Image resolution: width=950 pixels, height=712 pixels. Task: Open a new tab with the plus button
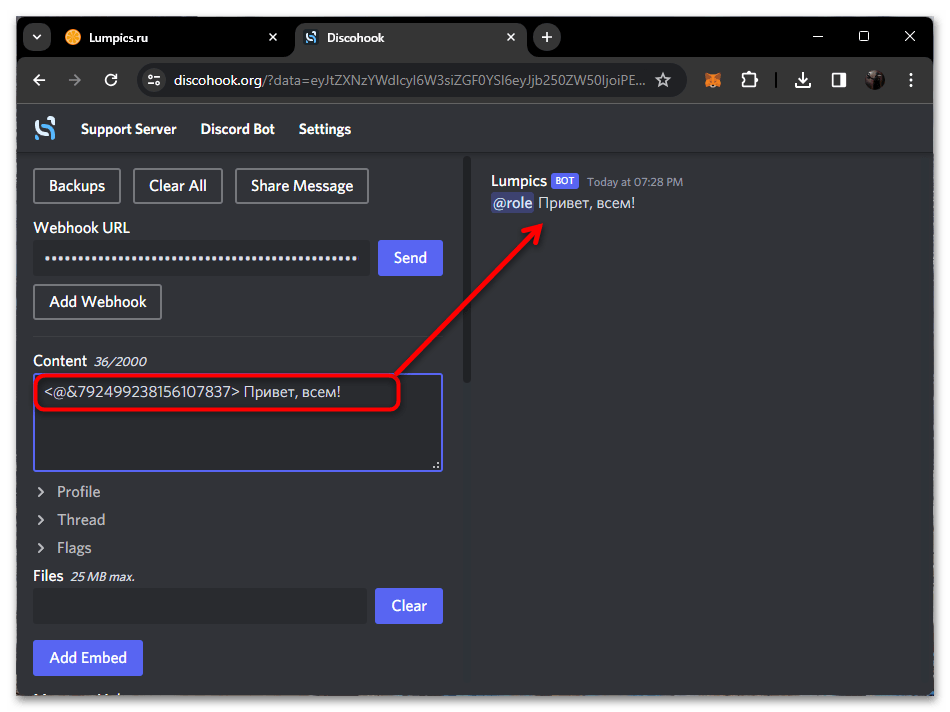click(x=546, y=37)
